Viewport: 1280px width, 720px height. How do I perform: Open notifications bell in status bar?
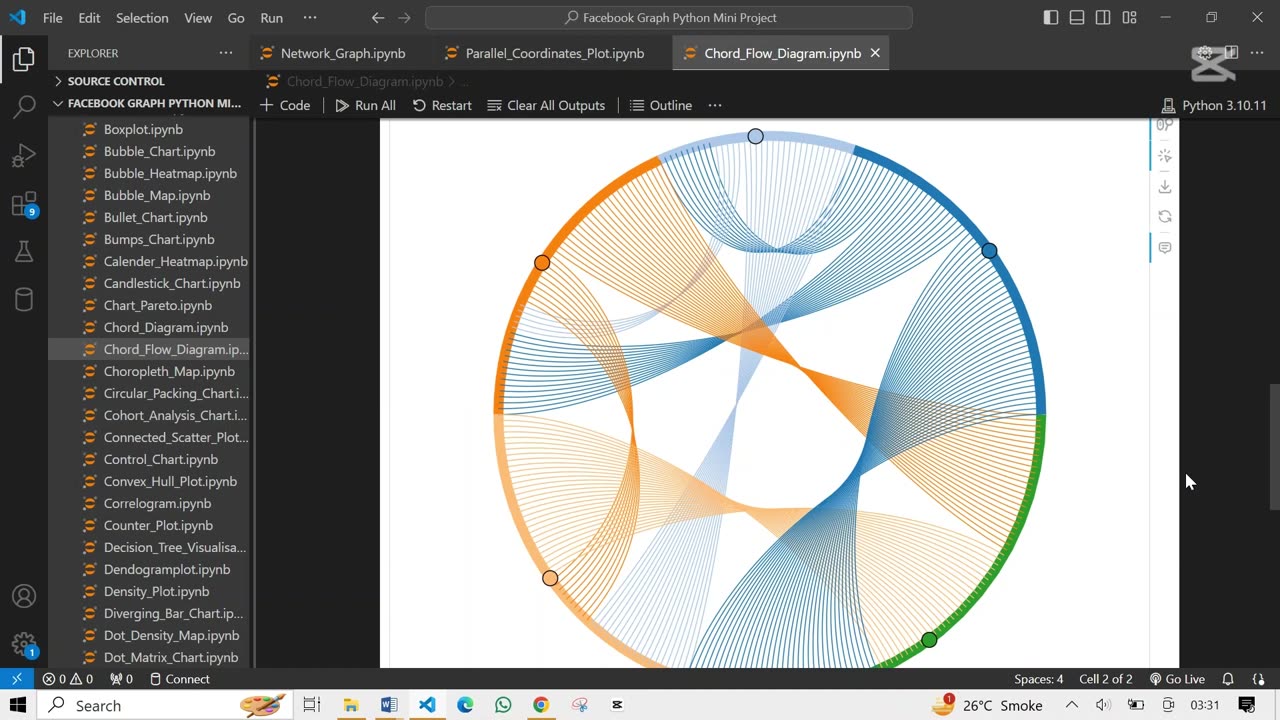click(x=1228, y=679)
